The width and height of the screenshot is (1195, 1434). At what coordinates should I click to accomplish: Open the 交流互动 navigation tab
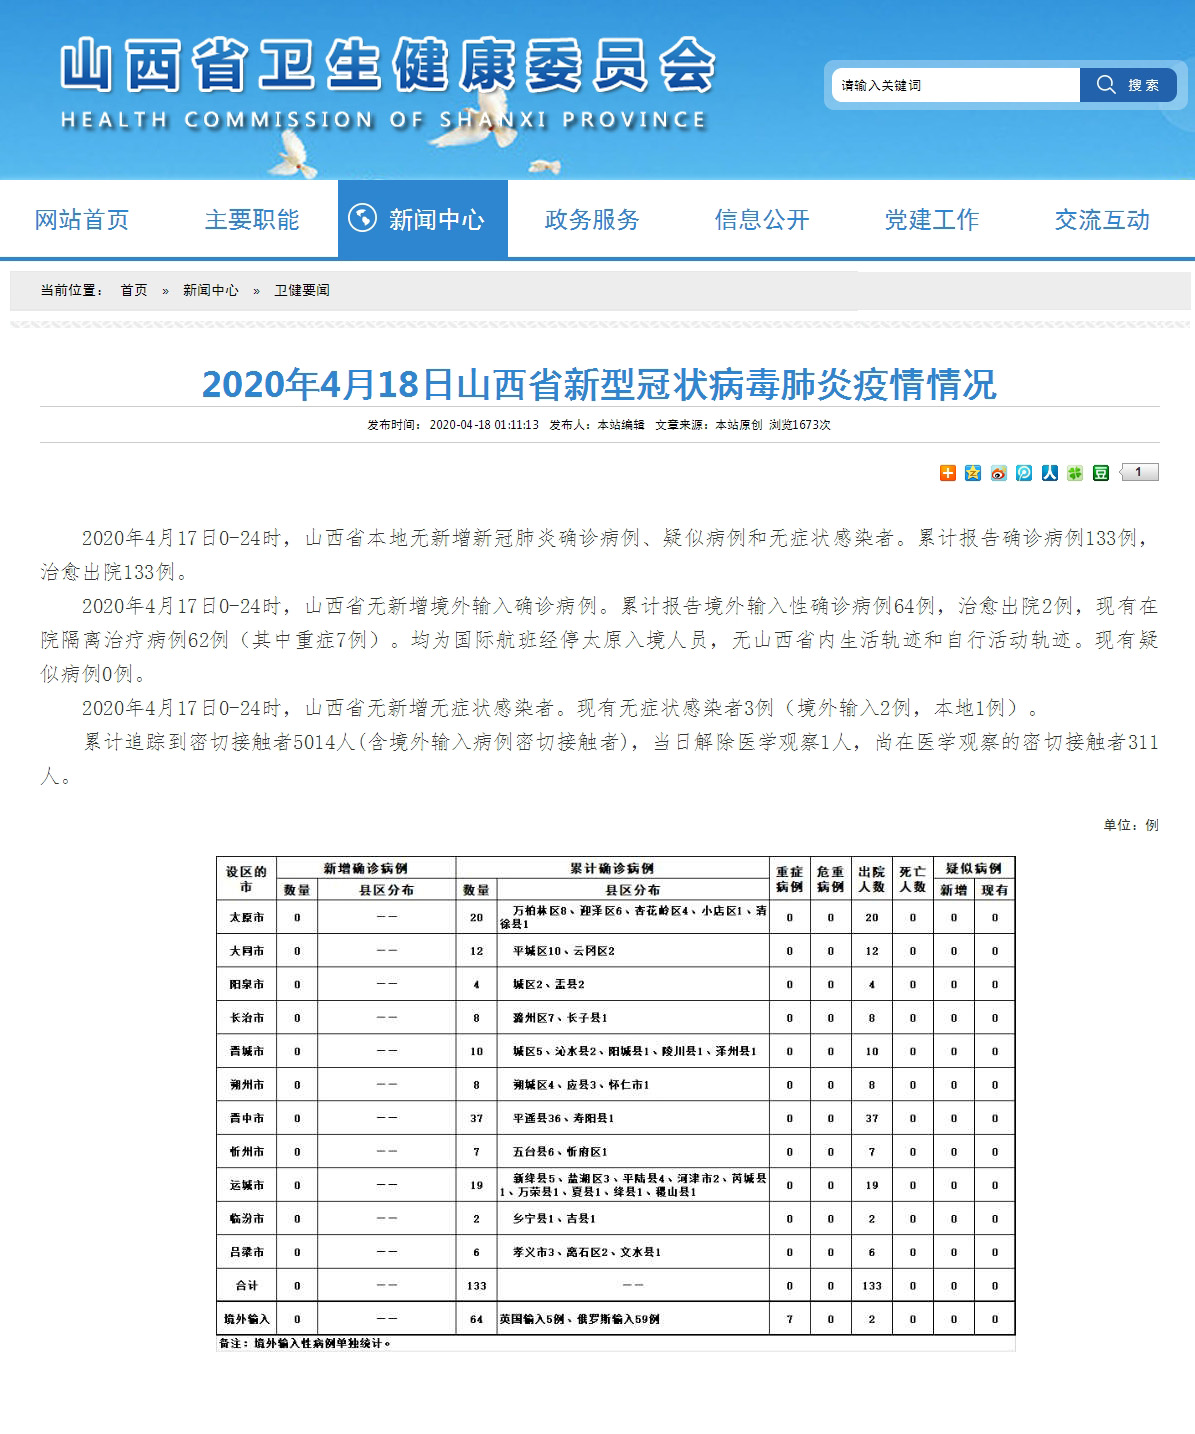click(1102, 220)
